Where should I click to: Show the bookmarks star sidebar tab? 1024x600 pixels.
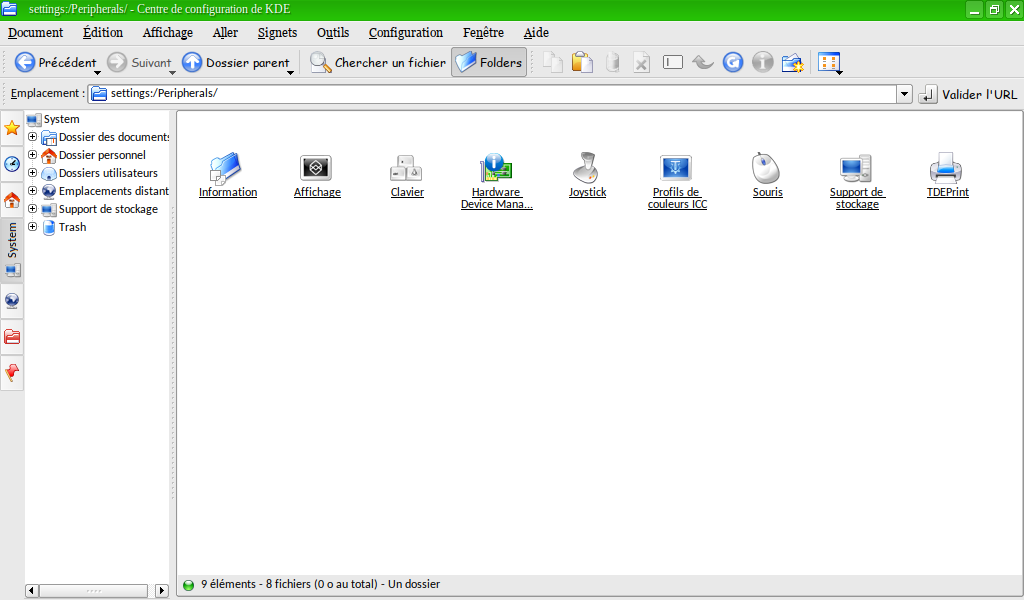[x=12, y=128]
